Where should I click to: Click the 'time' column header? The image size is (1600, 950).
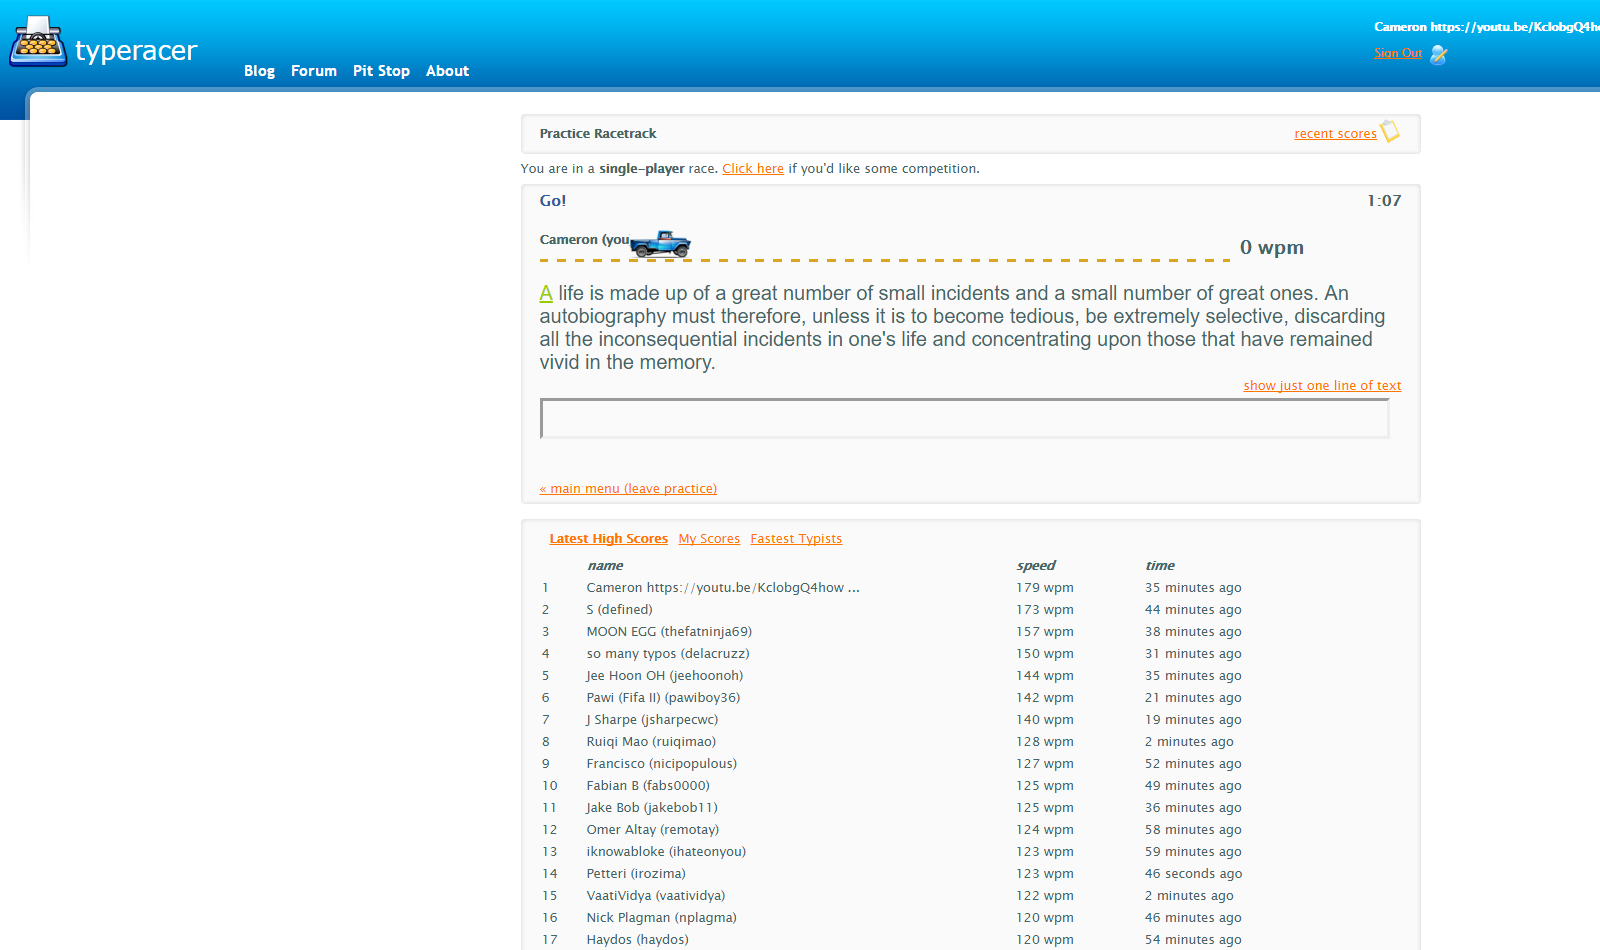[x=1160, y=566]
